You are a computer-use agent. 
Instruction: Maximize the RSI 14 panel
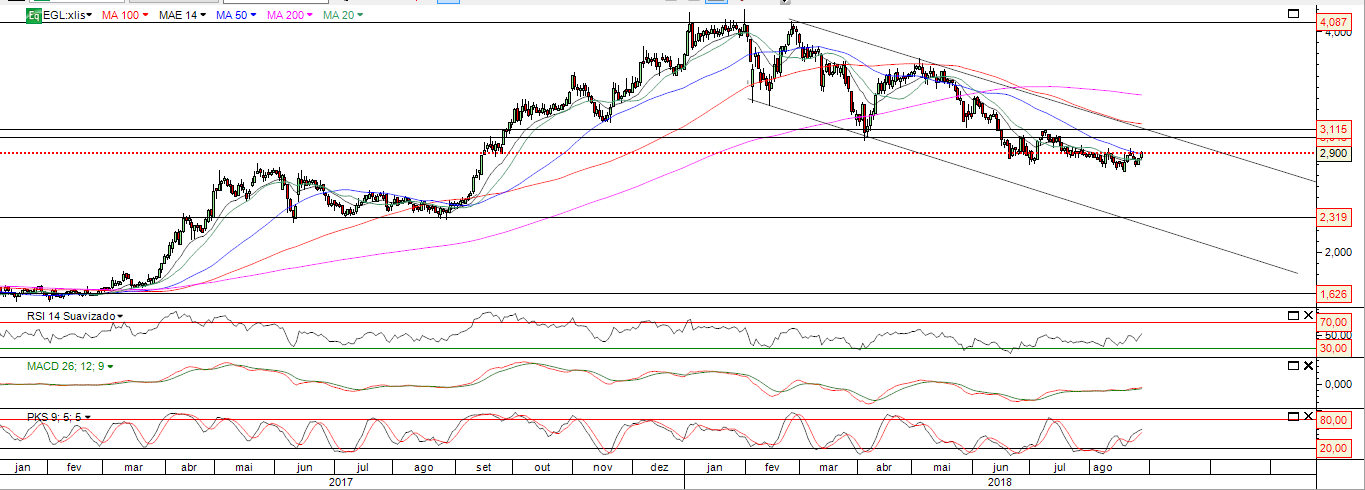click(x=1292, y=316)
